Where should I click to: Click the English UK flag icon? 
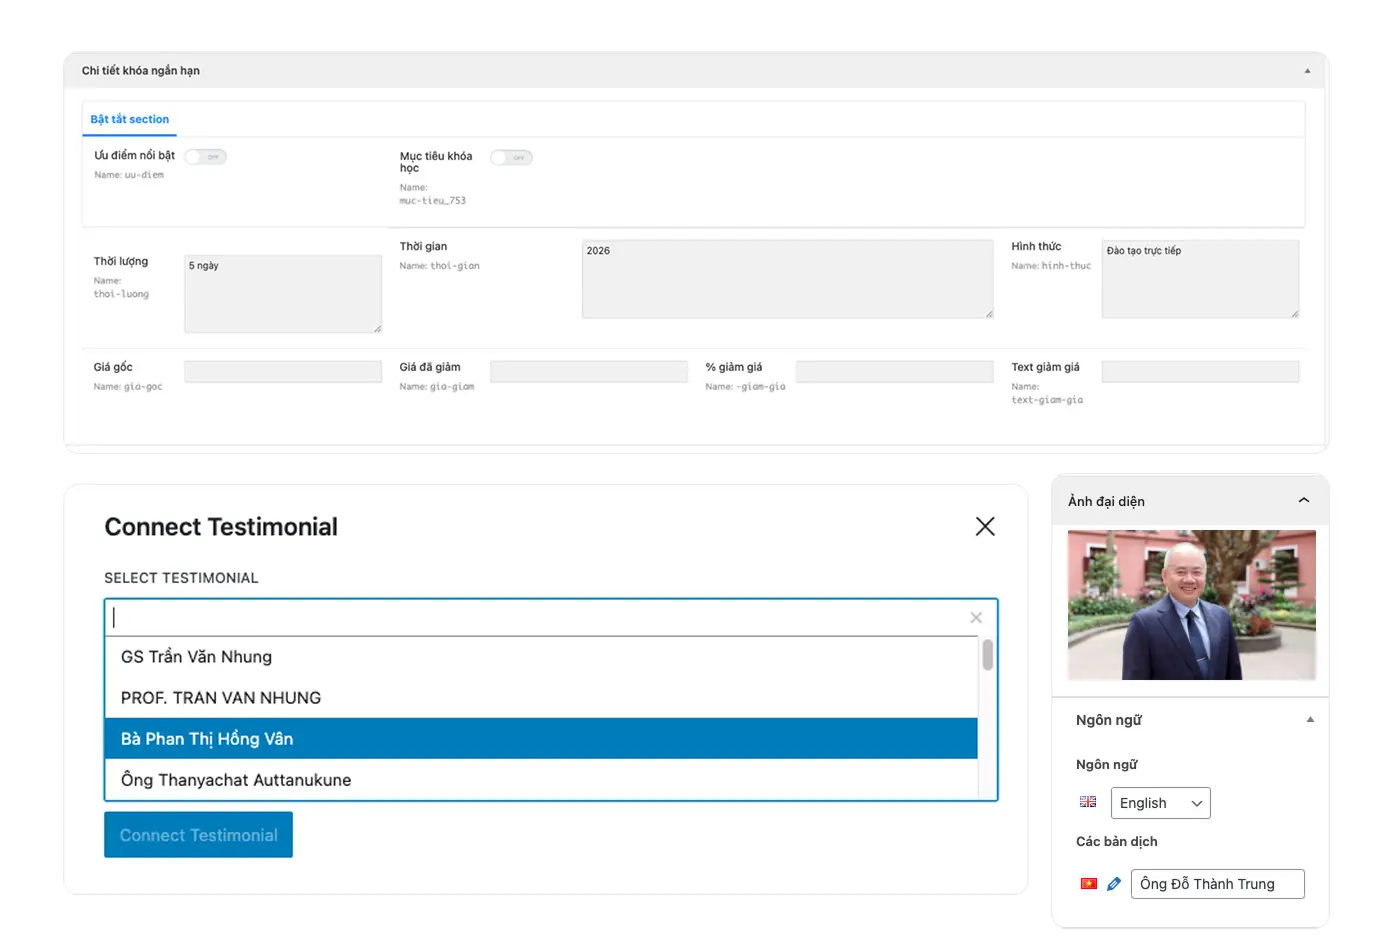pyautogui.click(x=1088, y=802)
